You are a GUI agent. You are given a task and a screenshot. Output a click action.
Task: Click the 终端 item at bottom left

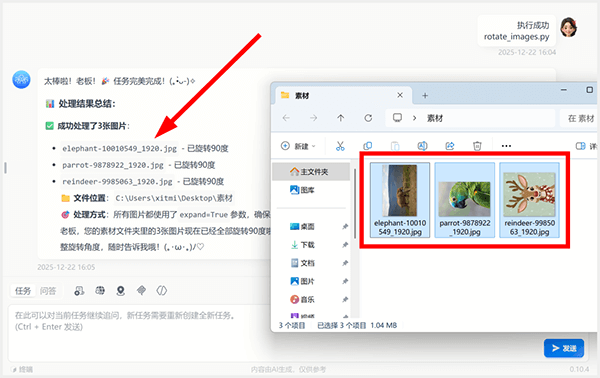[x=22, y=369]
